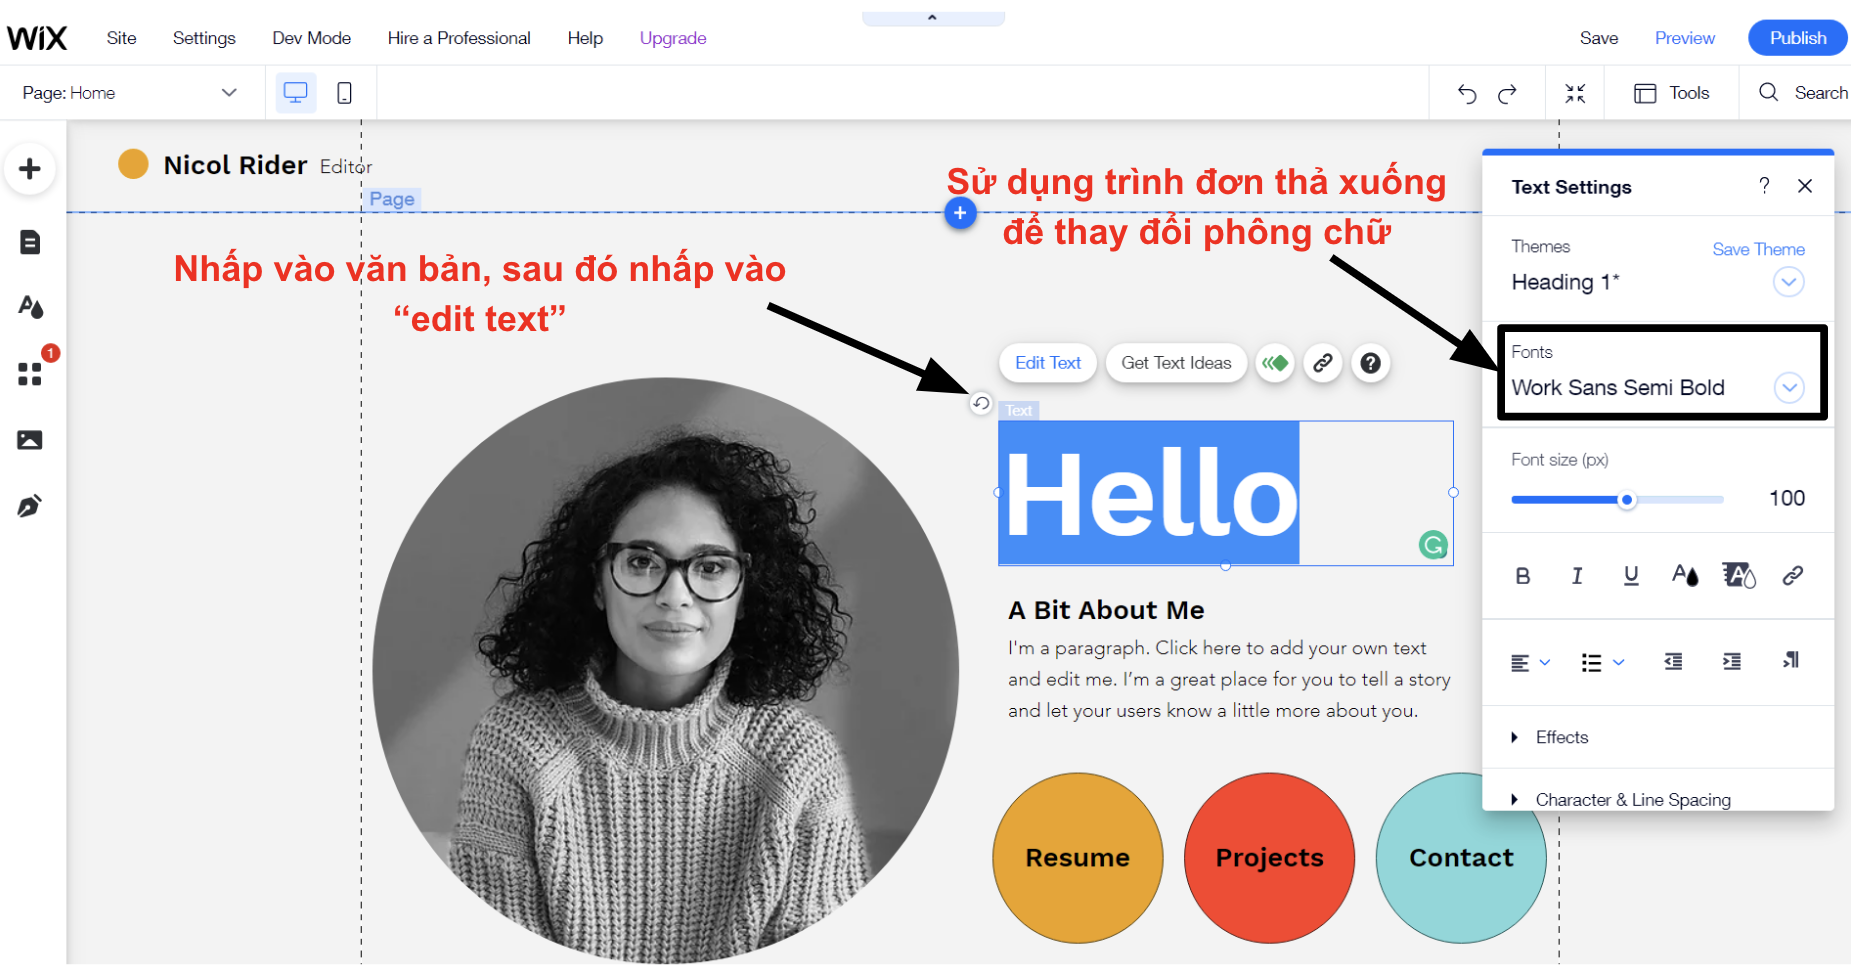This screenshot has height=974, width=1851.
Task: Click the red Projects circle button
Action: (x=1270, y=858)
